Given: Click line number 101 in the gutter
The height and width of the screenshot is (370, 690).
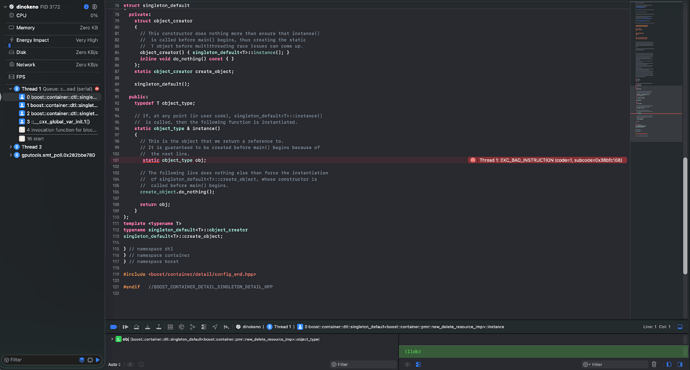Looking at the screenshot, I should [x=116, y=160].
